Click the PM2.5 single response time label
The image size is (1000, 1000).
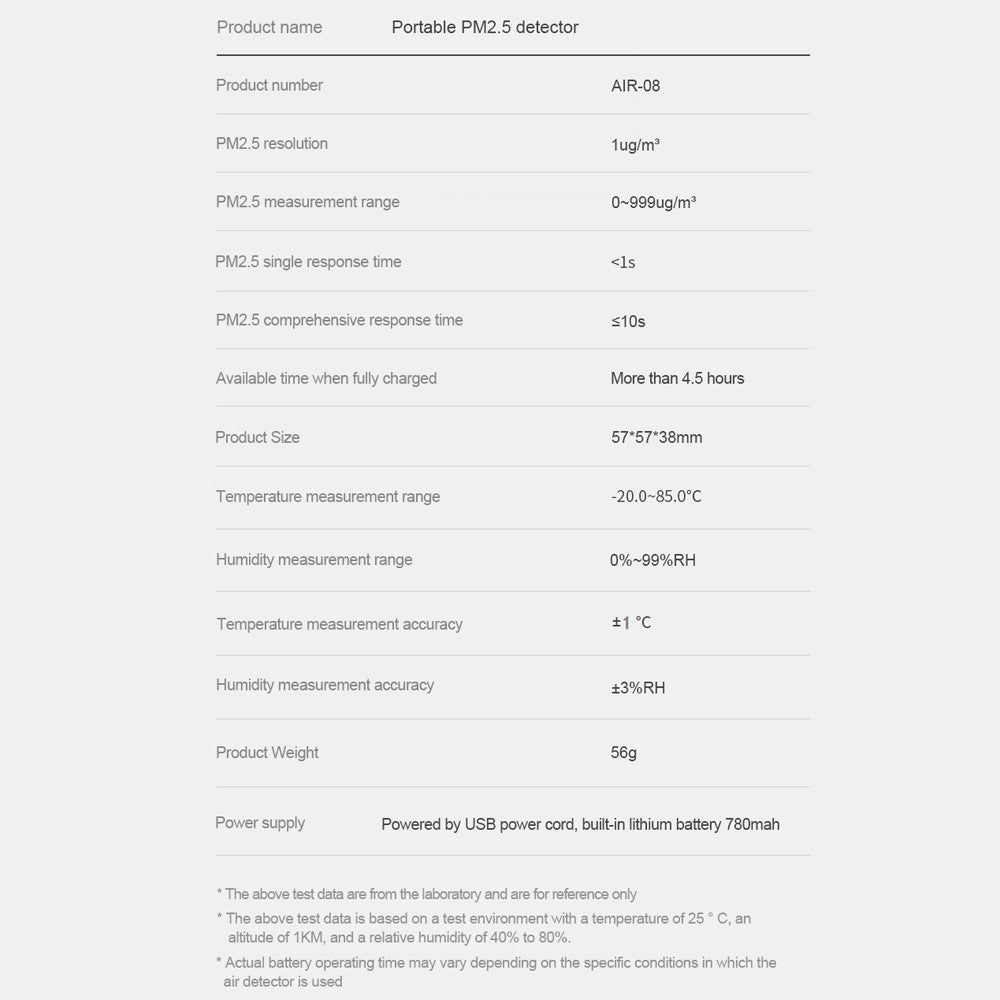click(x=308, y=262)
